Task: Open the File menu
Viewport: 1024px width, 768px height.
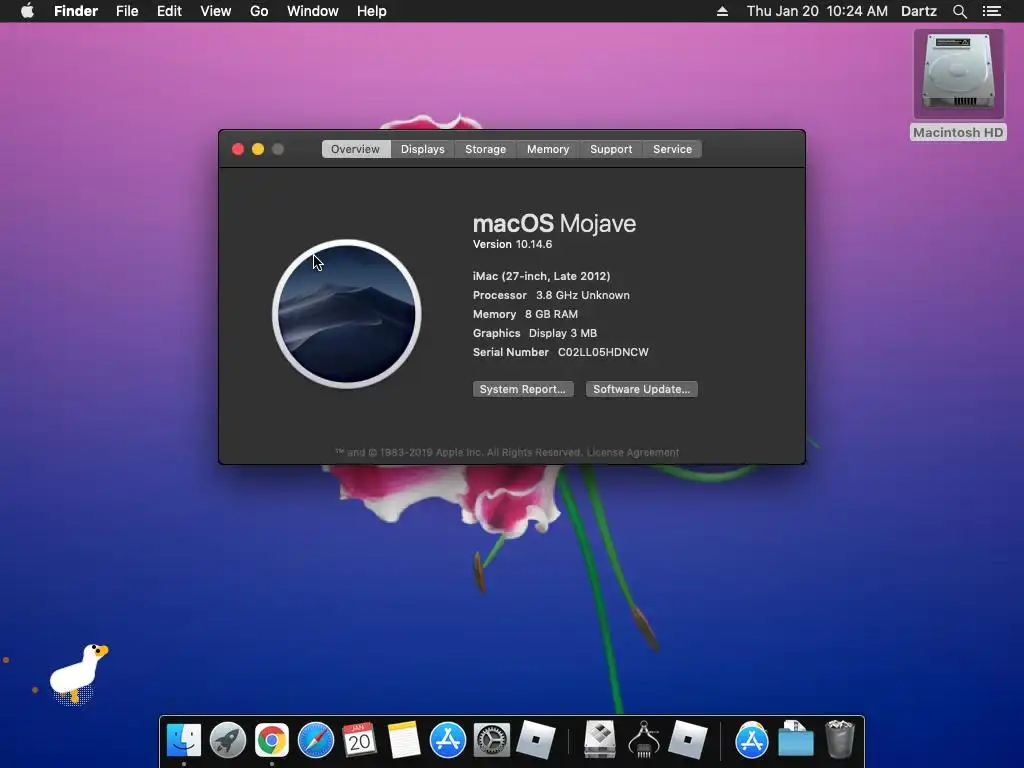Action: pos(127,11)
